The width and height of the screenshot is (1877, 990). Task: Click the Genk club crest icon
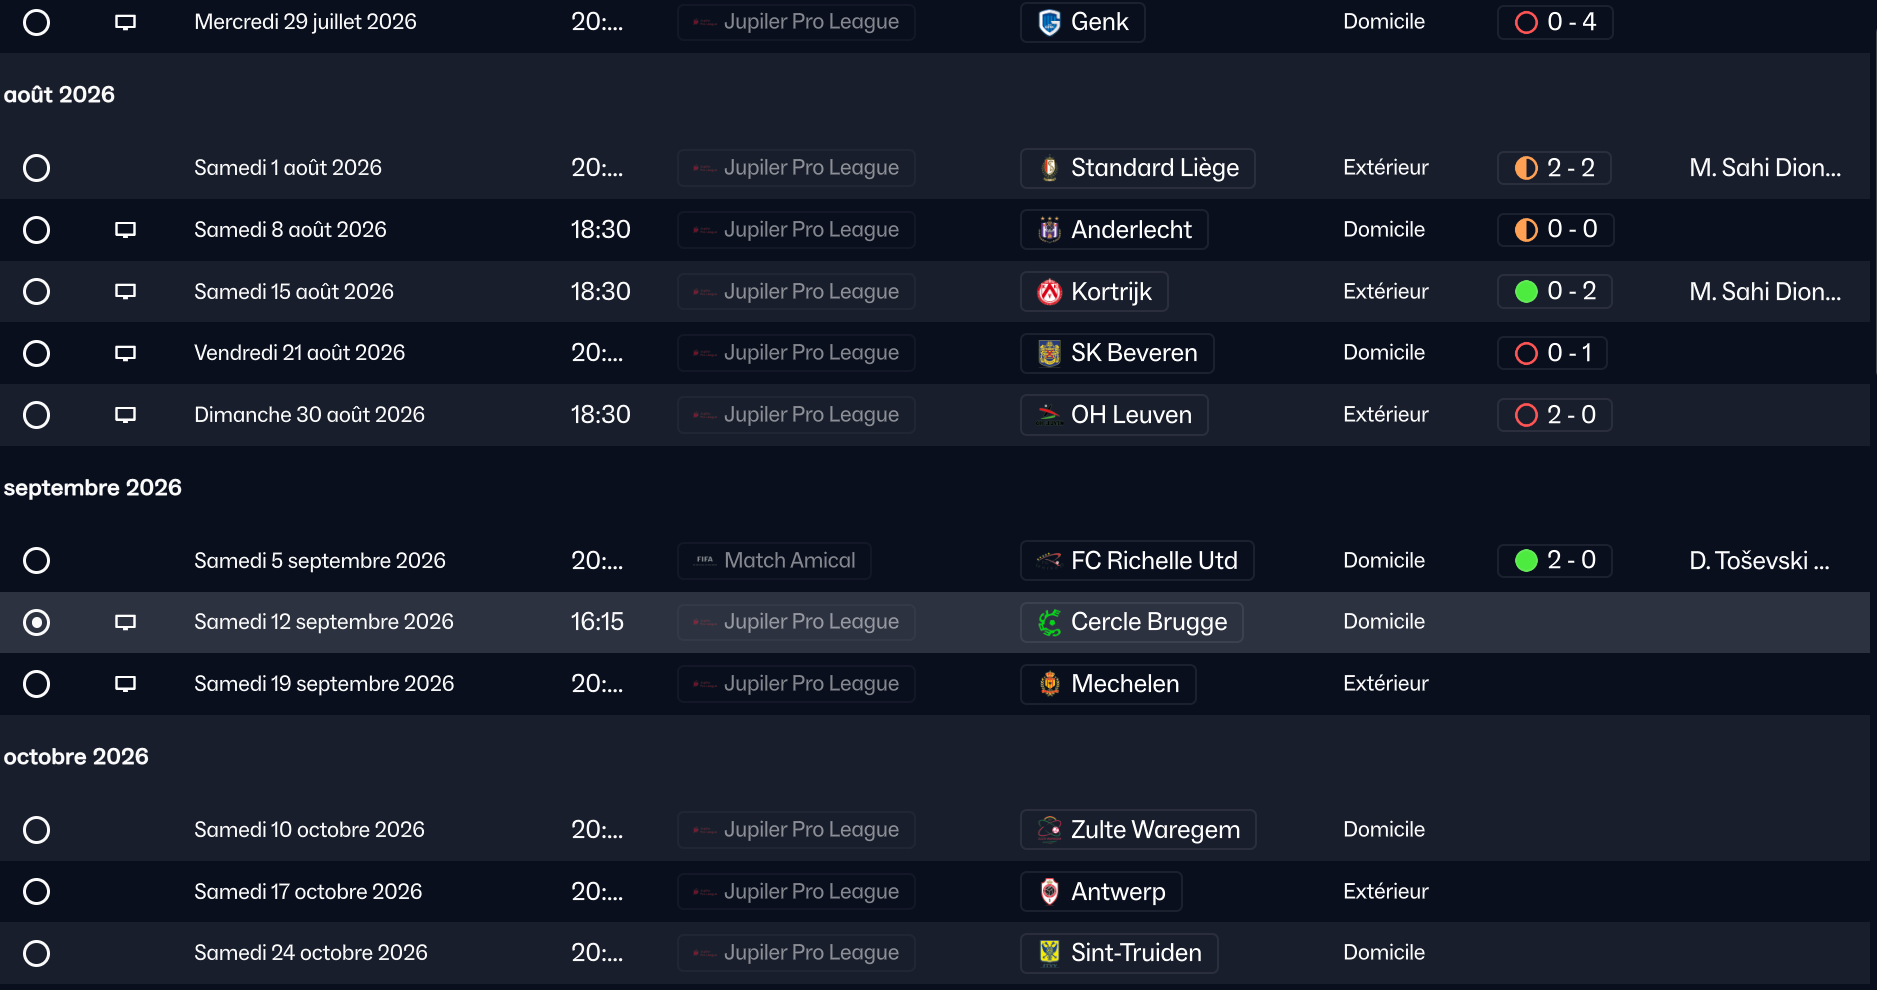[1049, 22]
